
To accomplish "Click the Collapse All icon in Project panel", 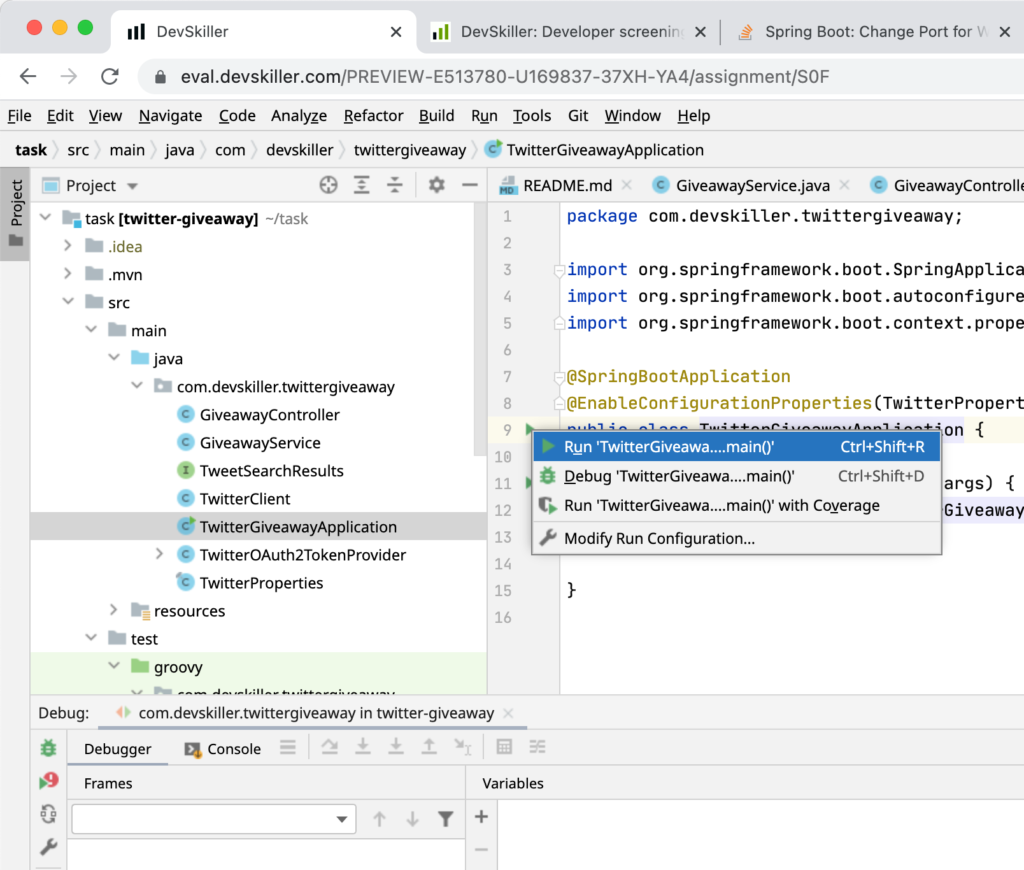I will [395, 185].
